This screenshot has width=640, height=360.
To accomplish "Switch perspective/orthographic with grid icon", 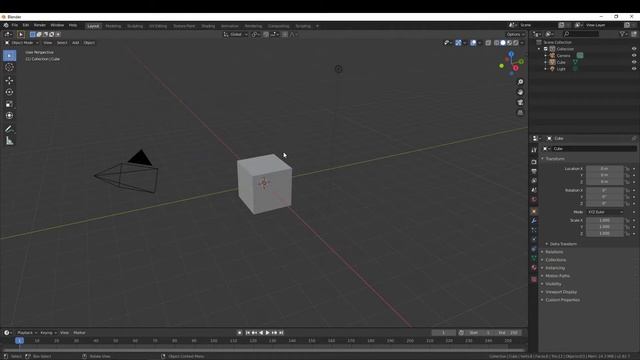I will [x=520, y=113].
